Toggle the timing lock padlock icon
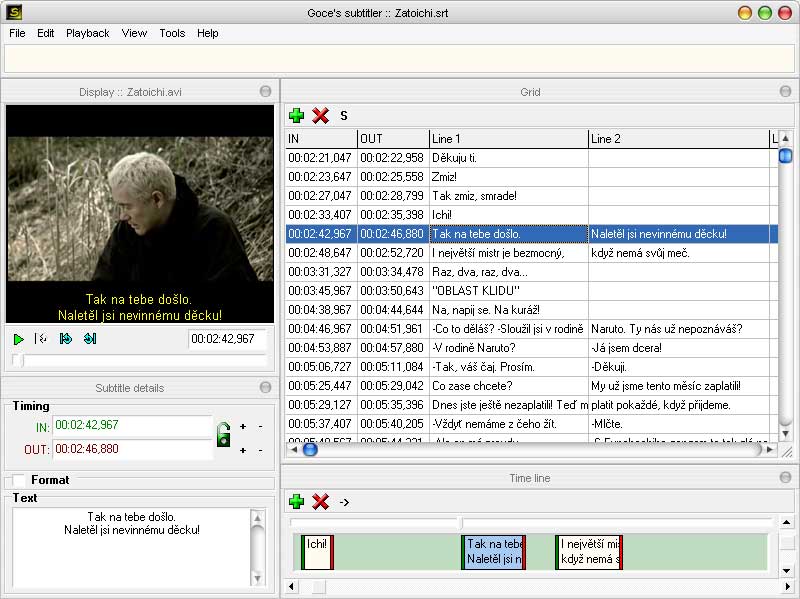Image resolution: width=800 pixels, height=599 pixels. pyautogui.click(x=223, y=435)
